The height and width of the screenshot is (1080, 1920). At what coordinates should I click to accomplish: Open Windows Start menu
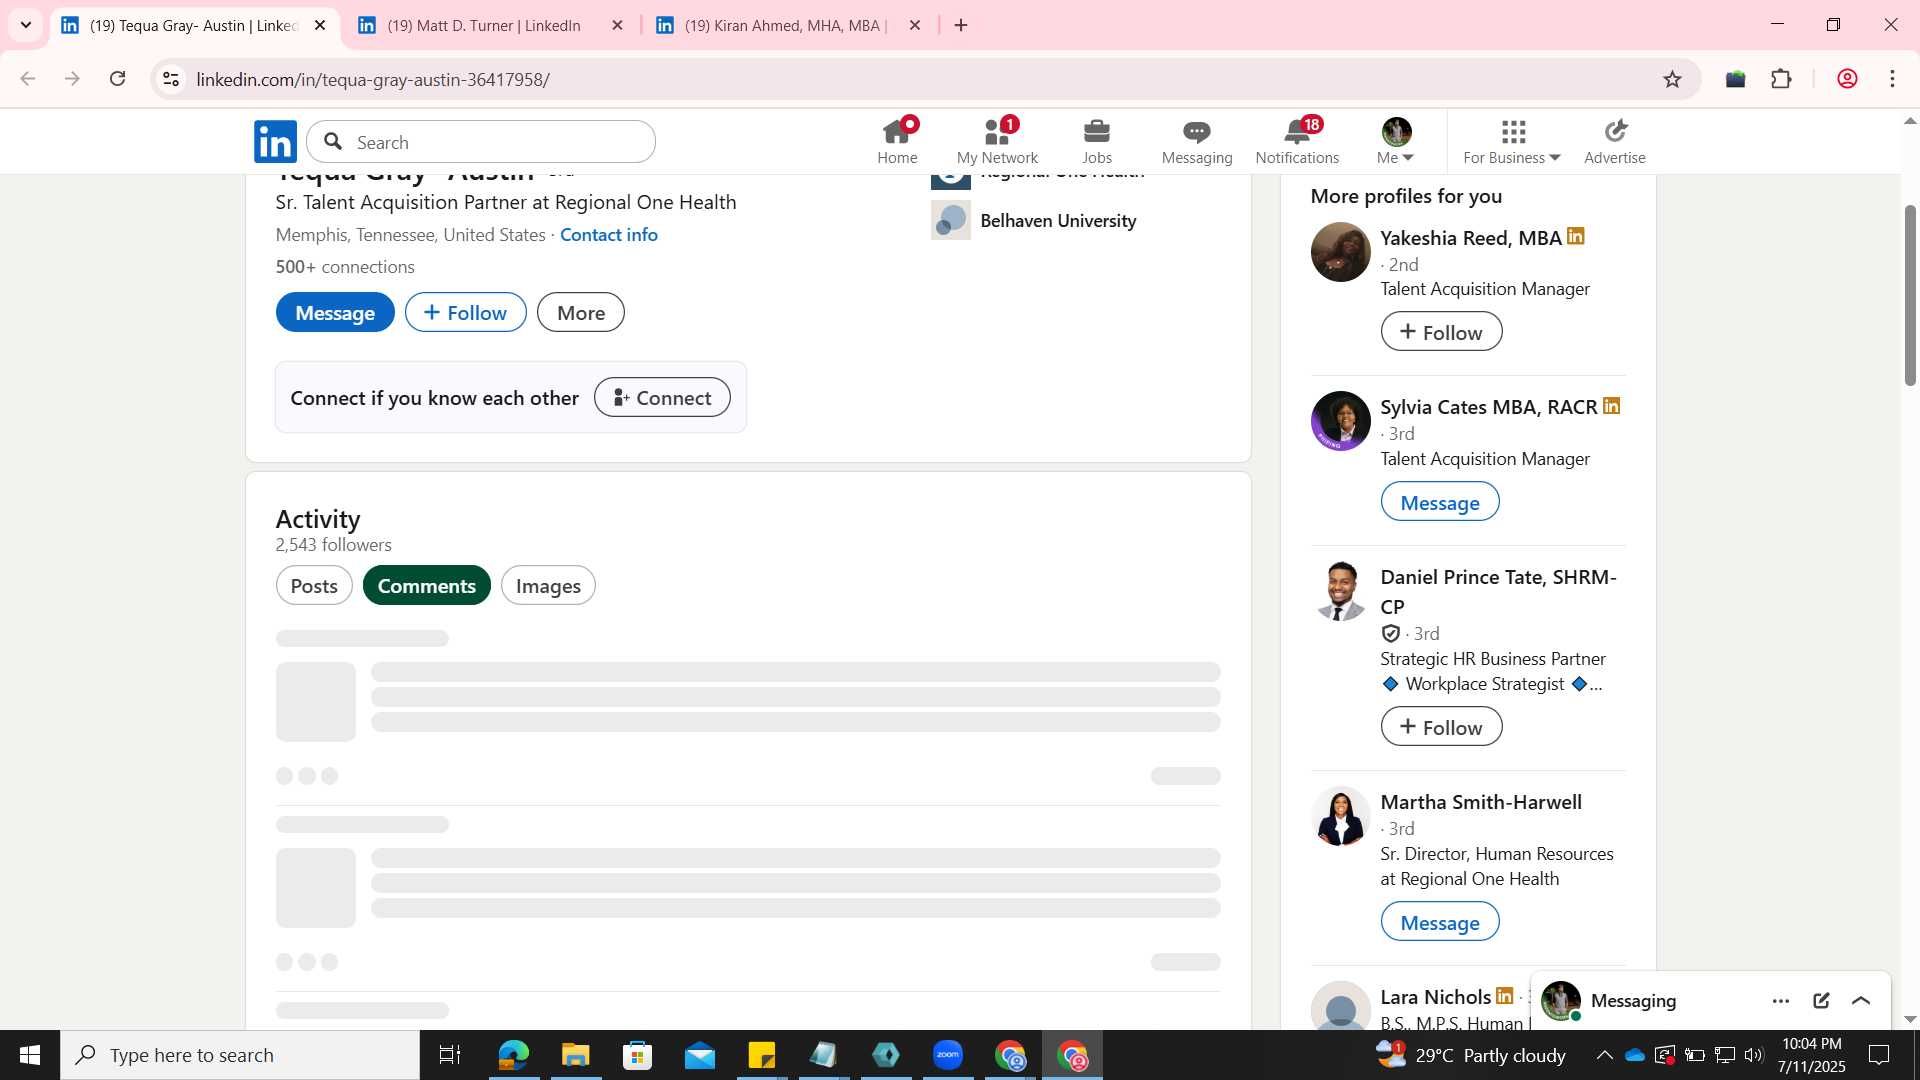click(x=30, y=1055)
